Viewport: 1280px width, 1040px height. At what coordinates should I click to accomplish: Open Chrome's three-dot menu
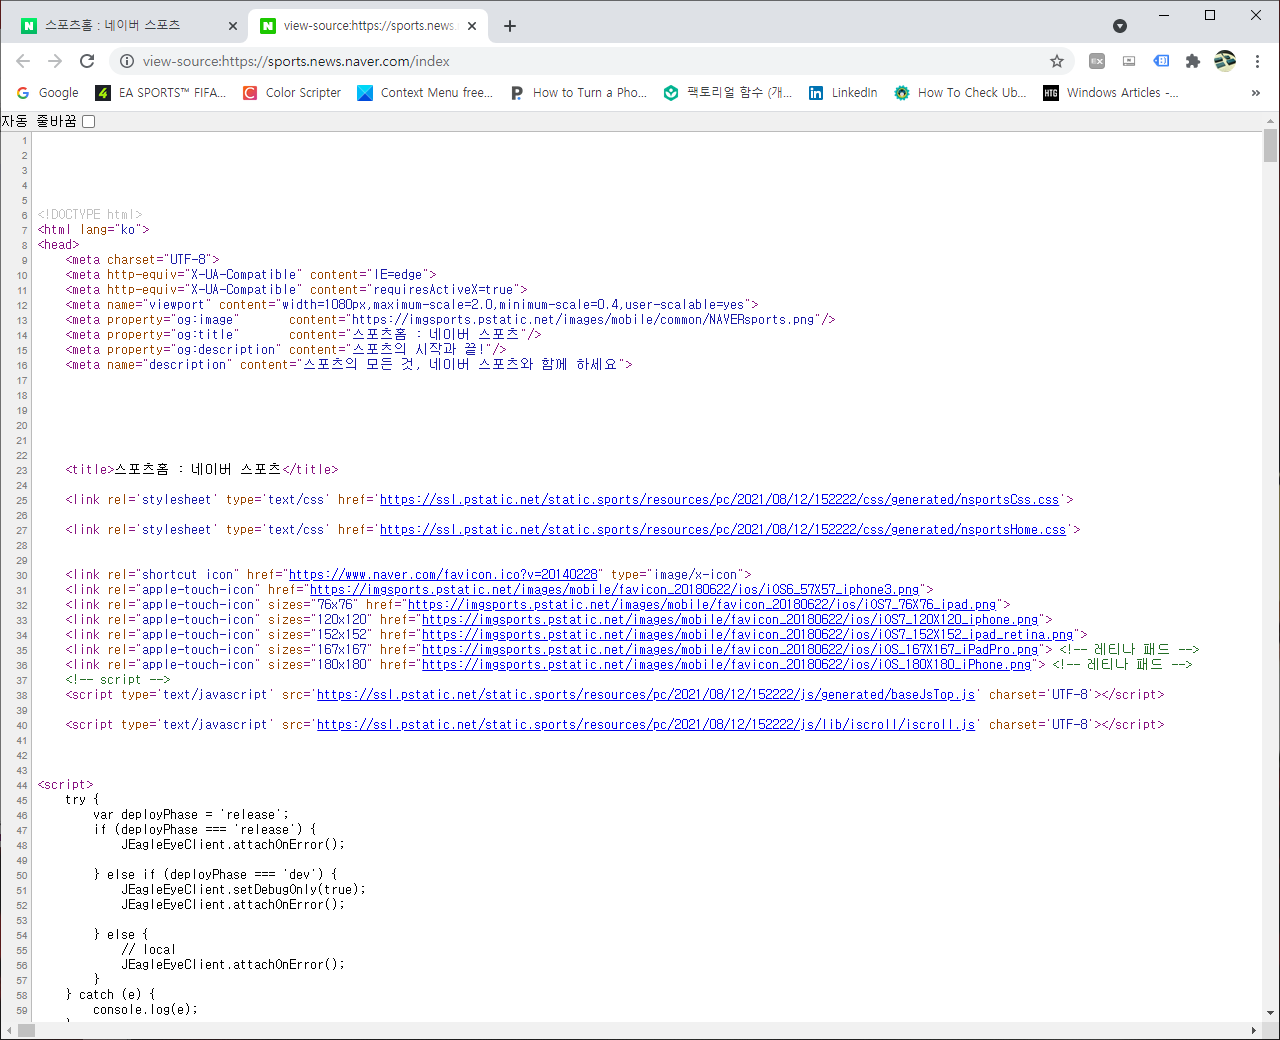(1257, 61)
